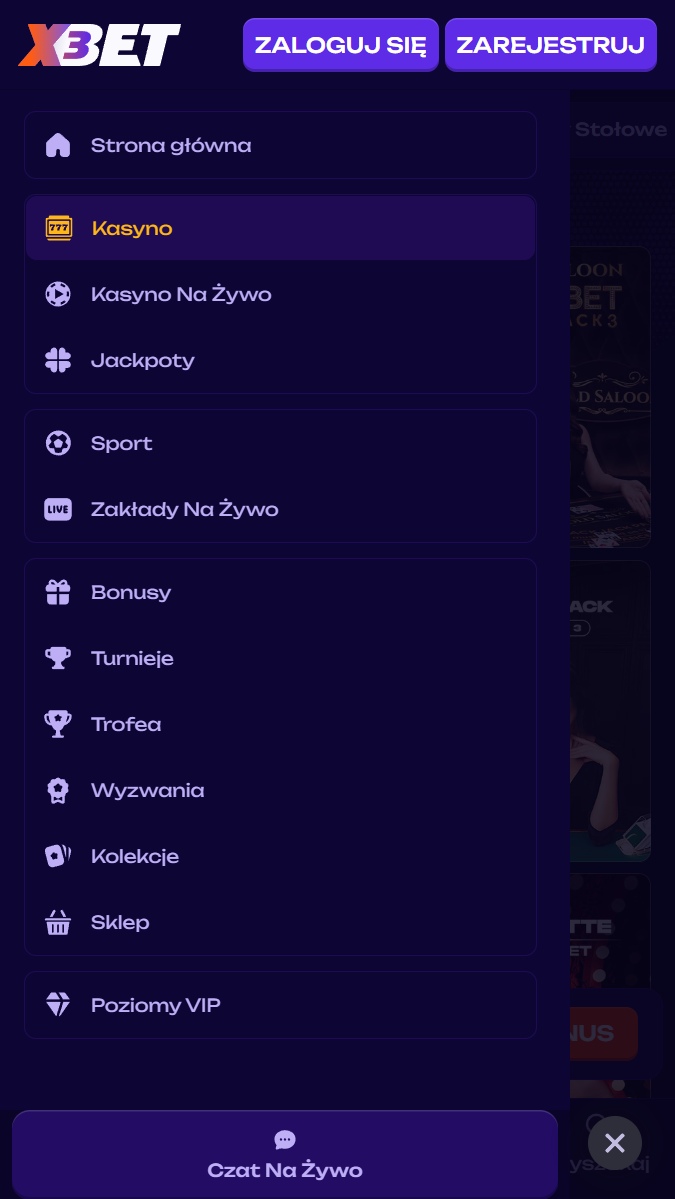This screenshot has width=675, height=1199.
Task: Click the soccer ball Sport icon
Action: pos(58,443)
